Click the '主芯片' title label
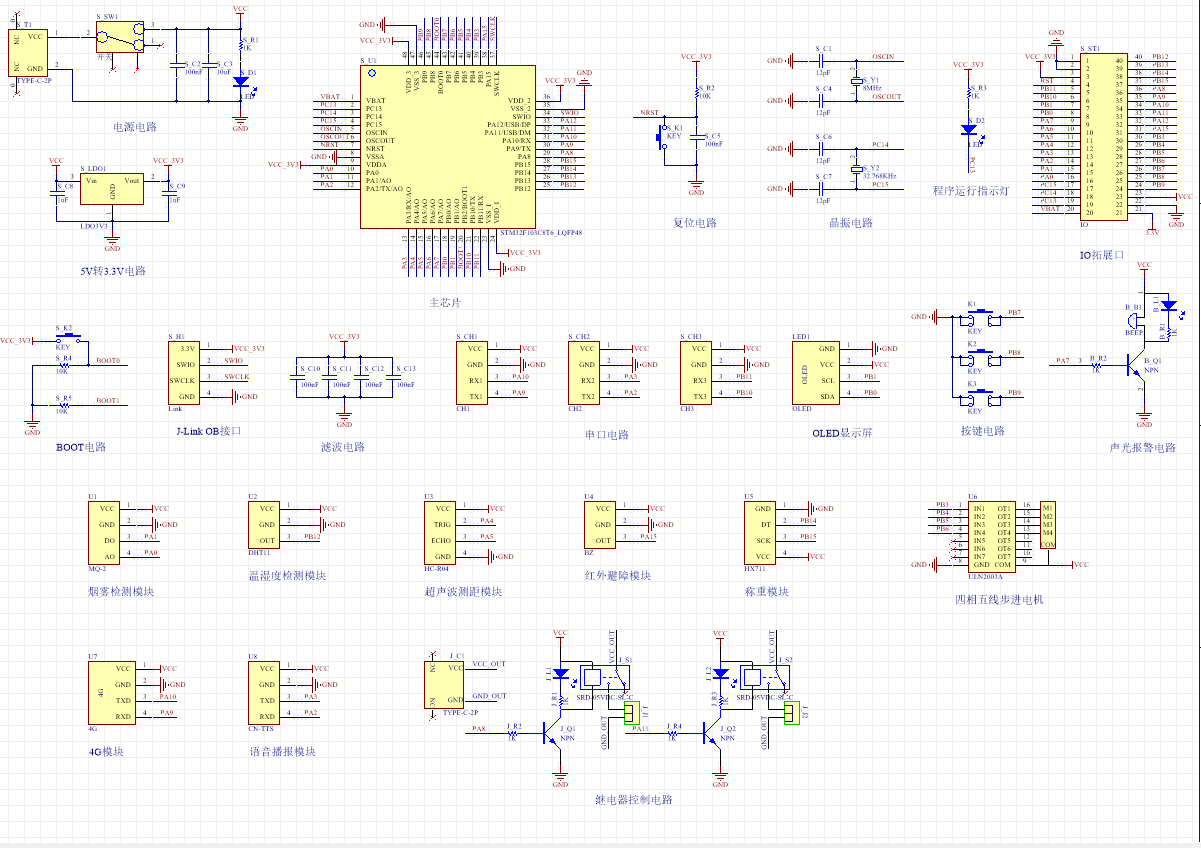 pyautogui.click(x=445, y=302)
